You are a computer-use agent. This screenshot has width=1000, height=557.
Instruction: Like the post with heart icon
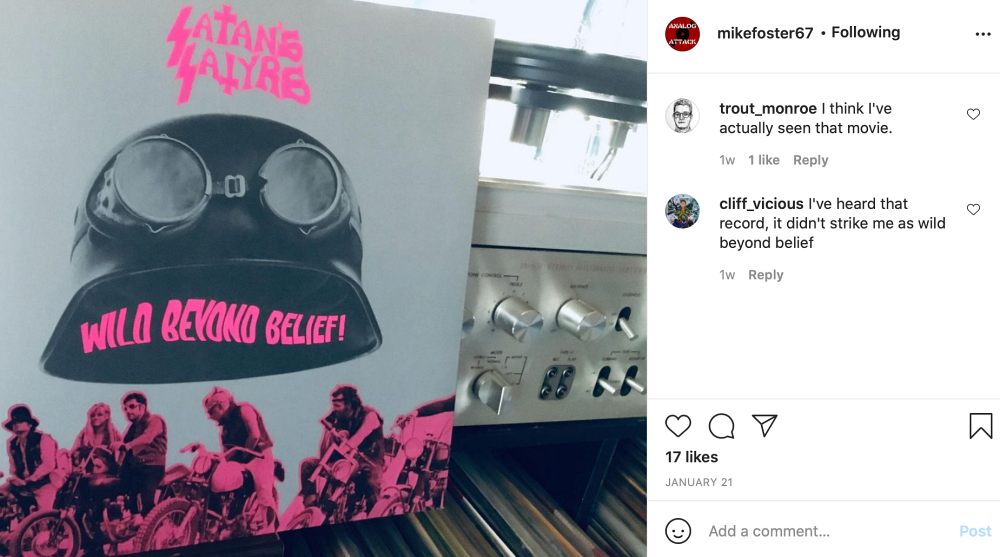(678, 426)
